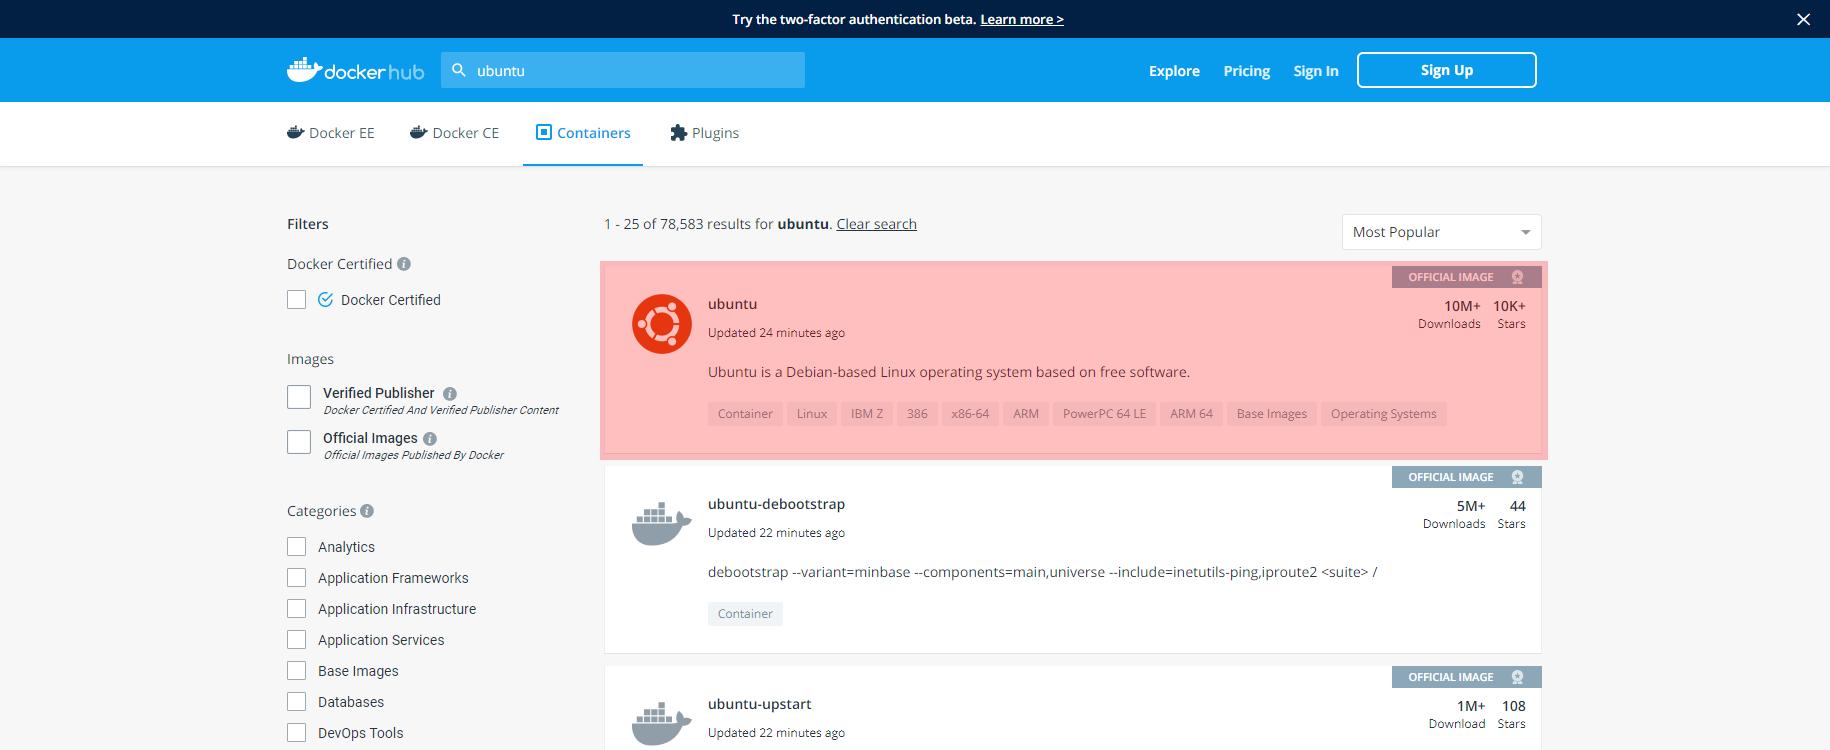Click ubuntu-upstart's official image ribbon icon
Image resolution: width=1830 pixels, height=750 pixels.
point(1517,677)
